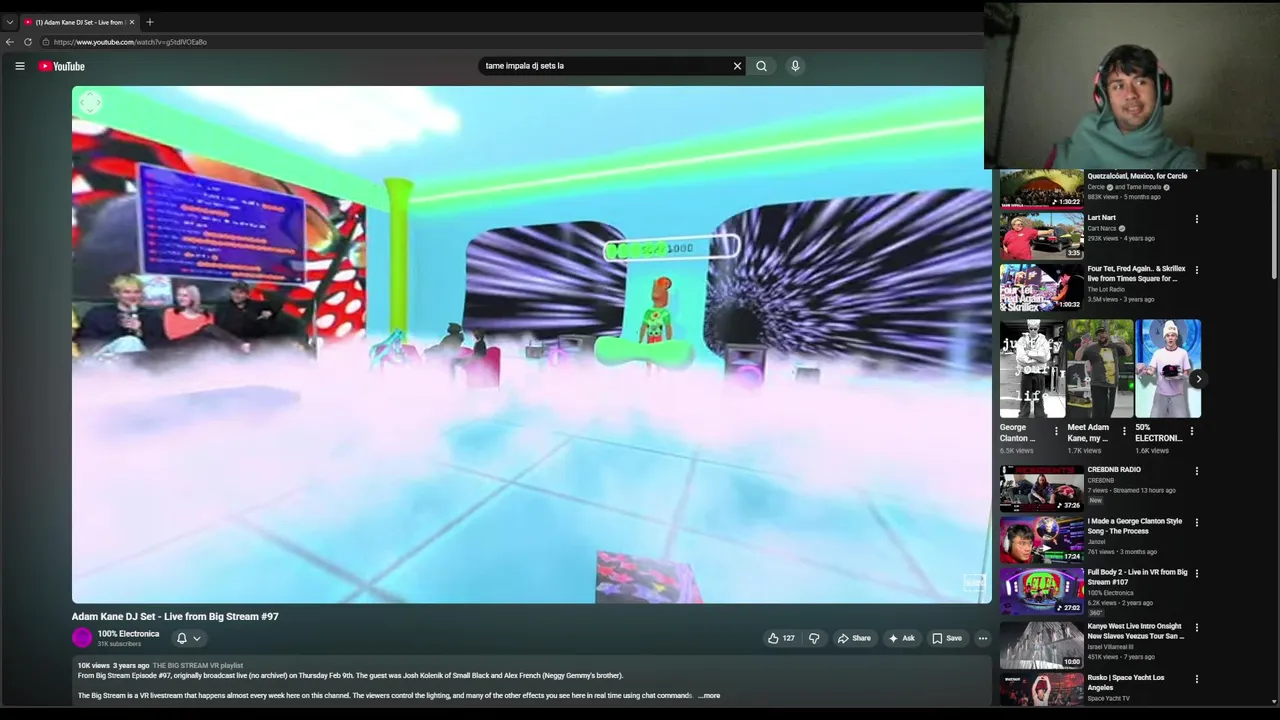Click the Janzei channel name
Screen dimensions: 1280x720
click(1096, 541)
